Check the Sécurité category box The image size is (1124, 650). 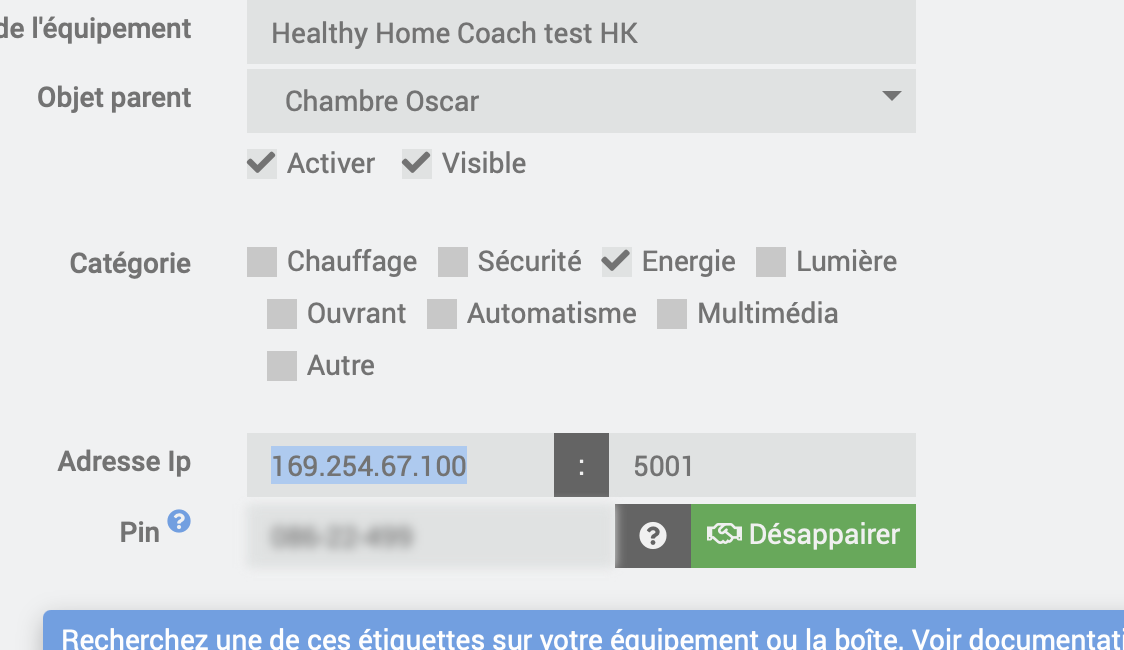(x=453, y=262)
